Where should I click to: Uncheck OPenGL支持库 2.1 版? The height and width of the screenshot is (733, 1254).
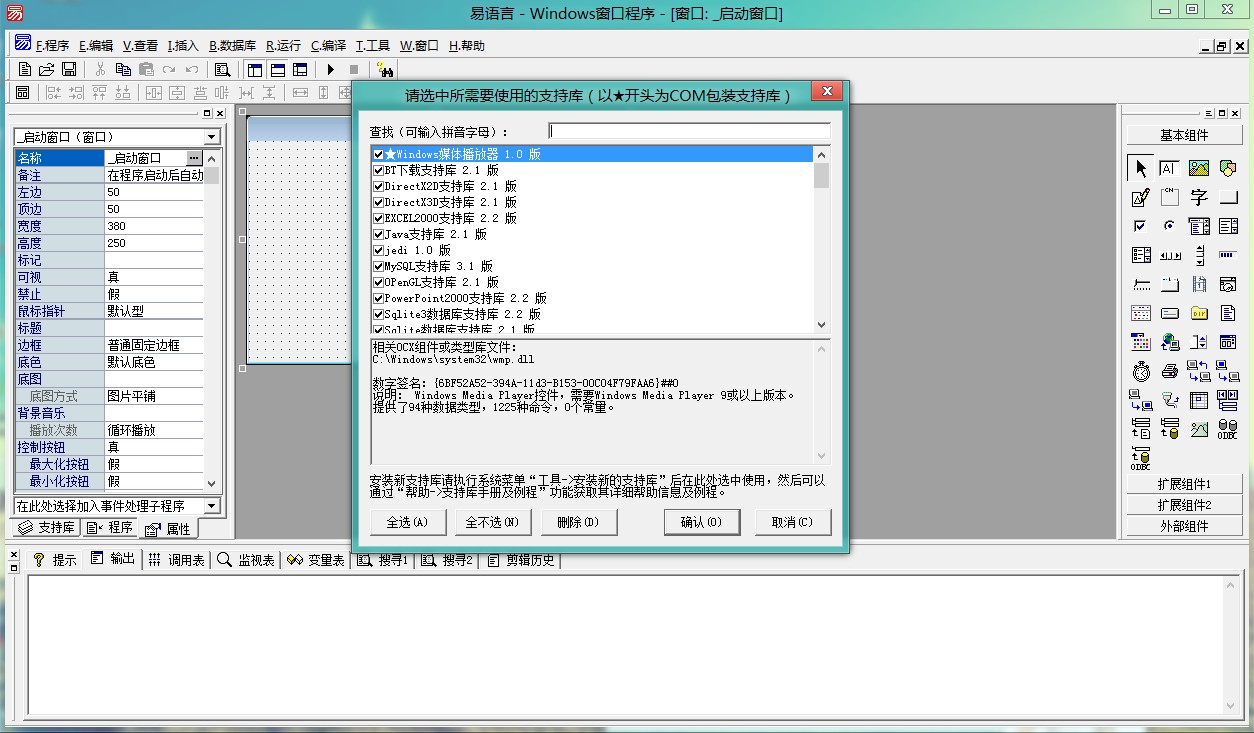378,282
